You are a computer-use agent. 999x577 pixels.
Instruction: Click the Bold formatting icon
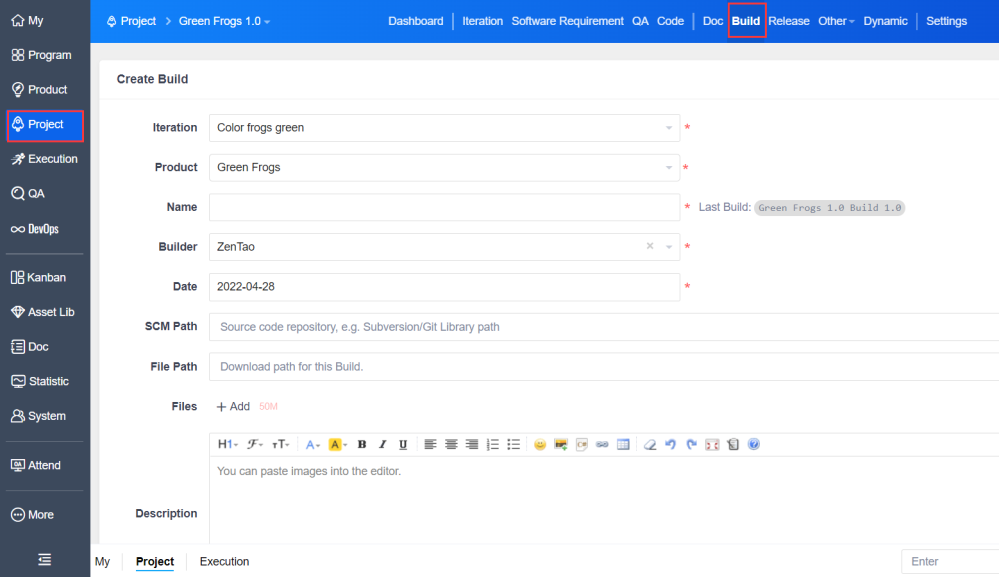pyautogui.click(x=362, y=444)
